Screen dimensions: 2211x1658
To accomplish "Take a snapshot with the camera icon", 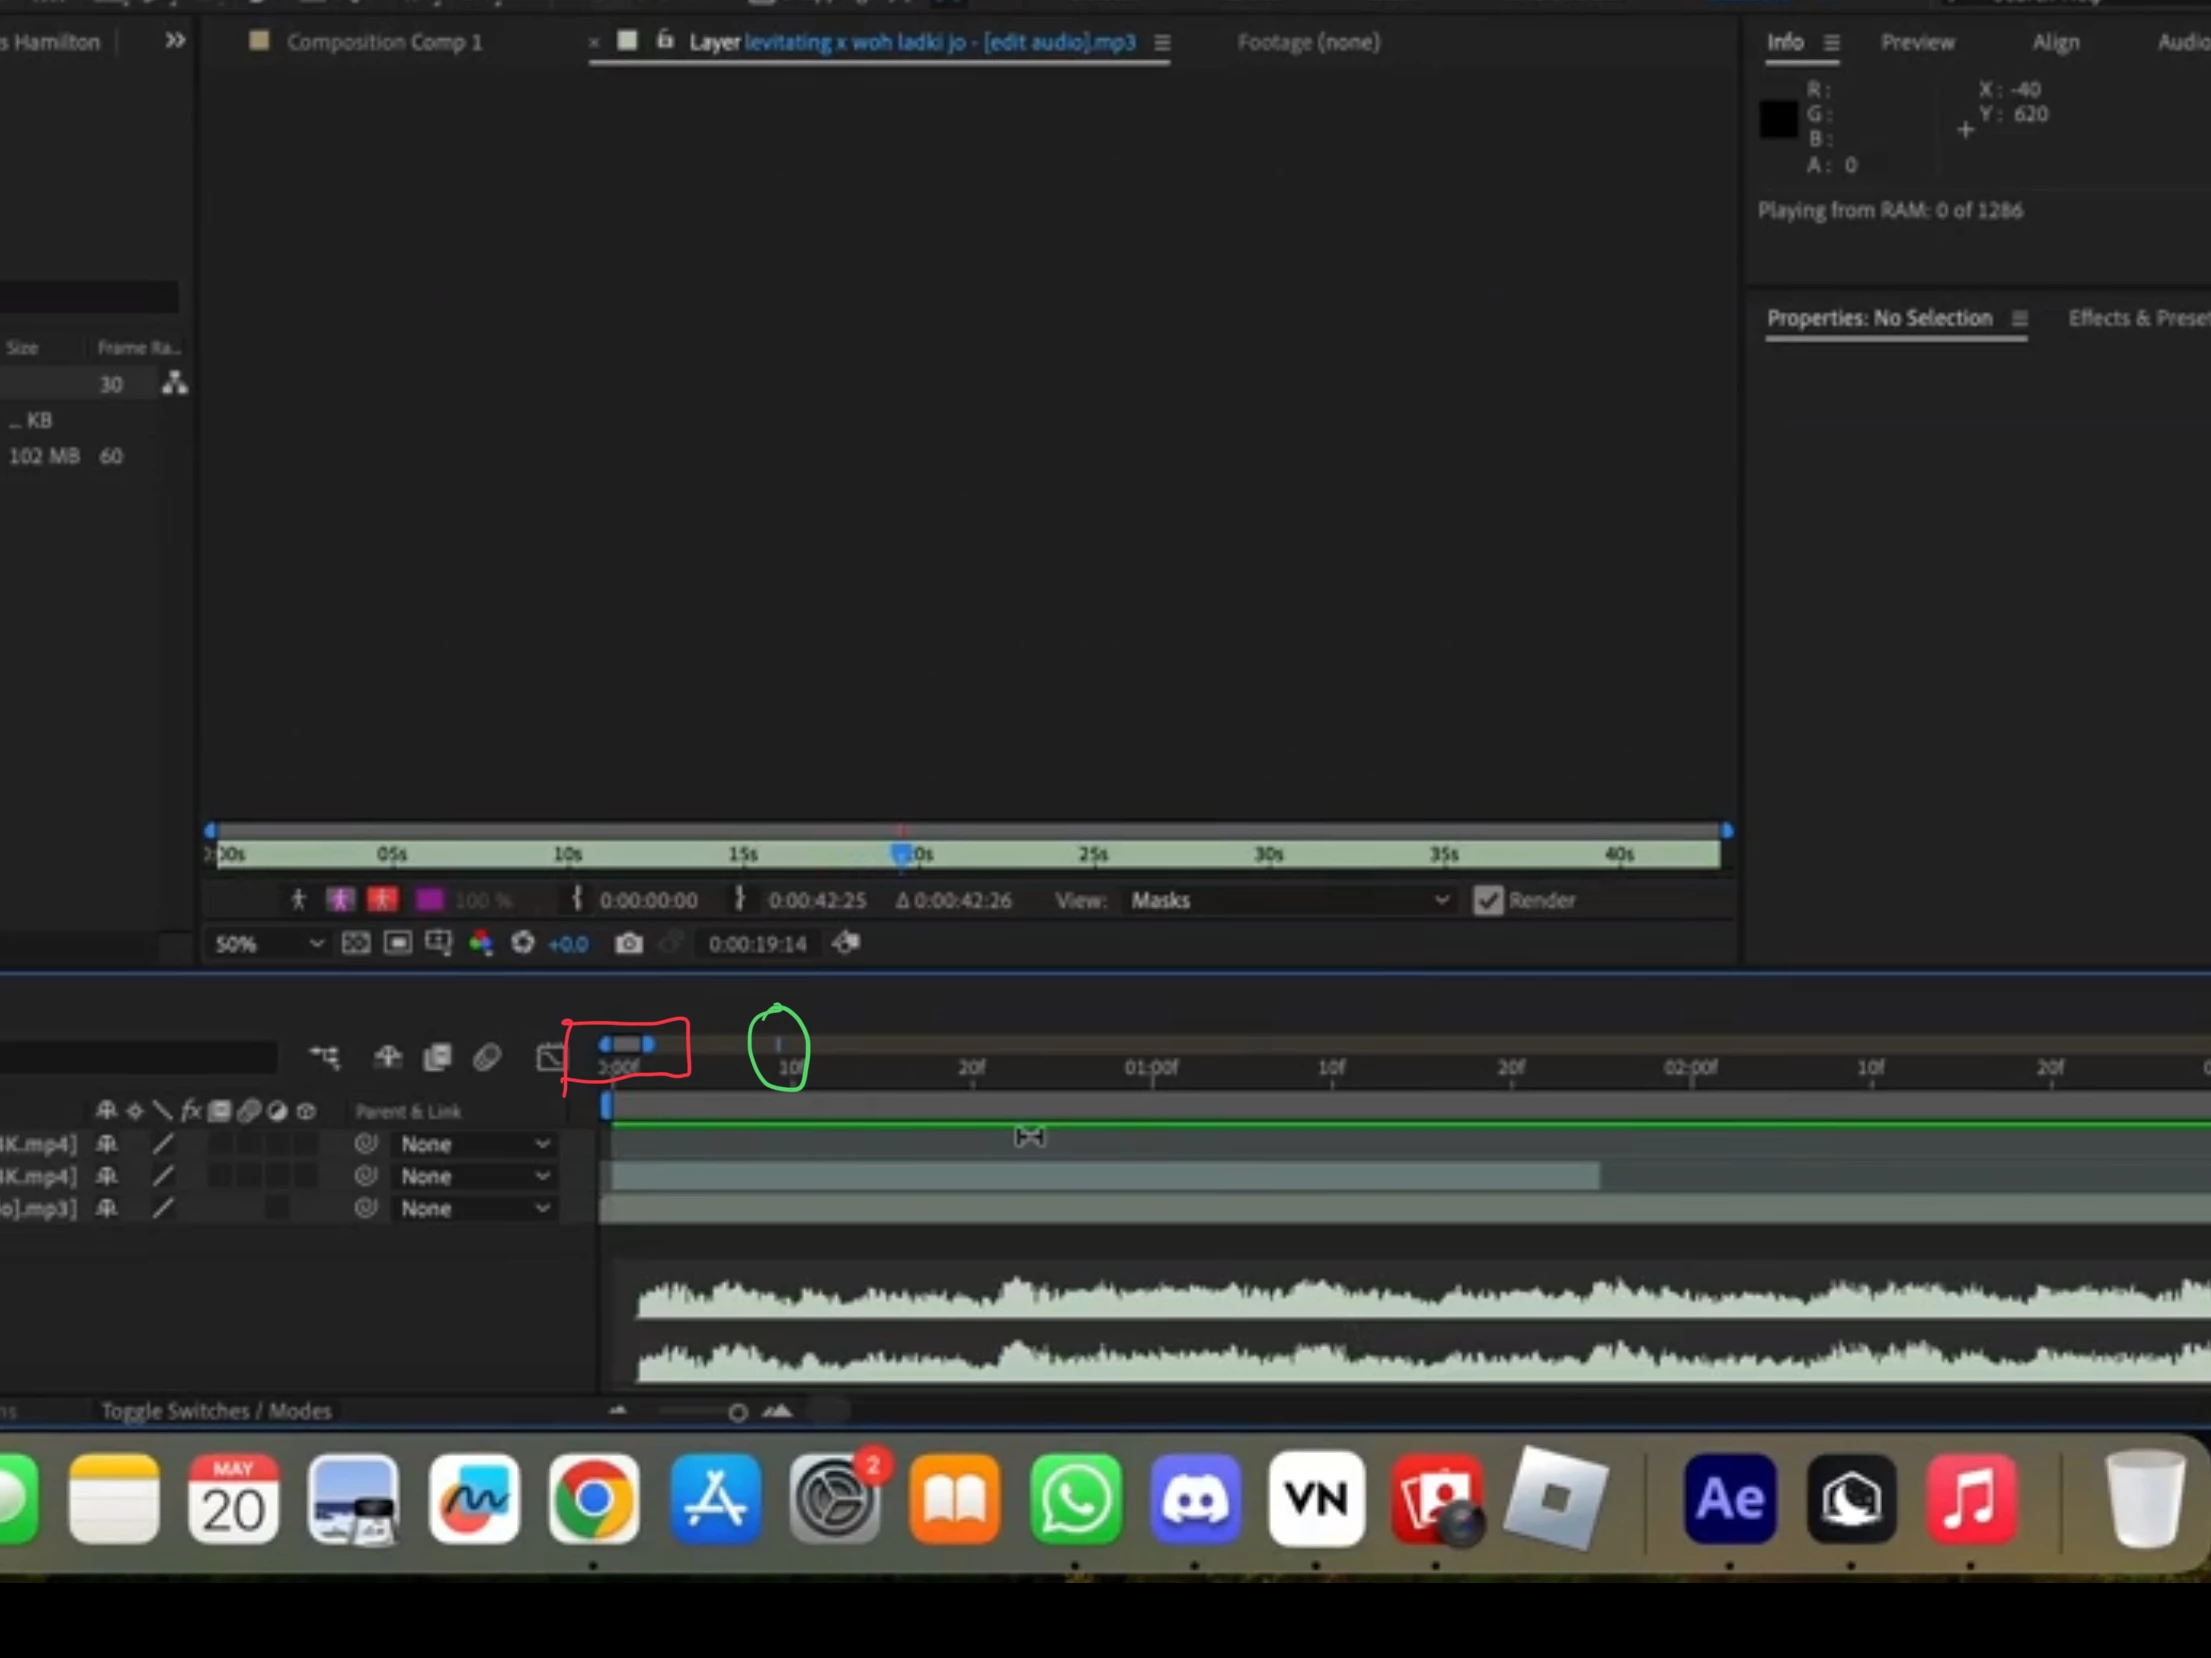I will (628, 943).
